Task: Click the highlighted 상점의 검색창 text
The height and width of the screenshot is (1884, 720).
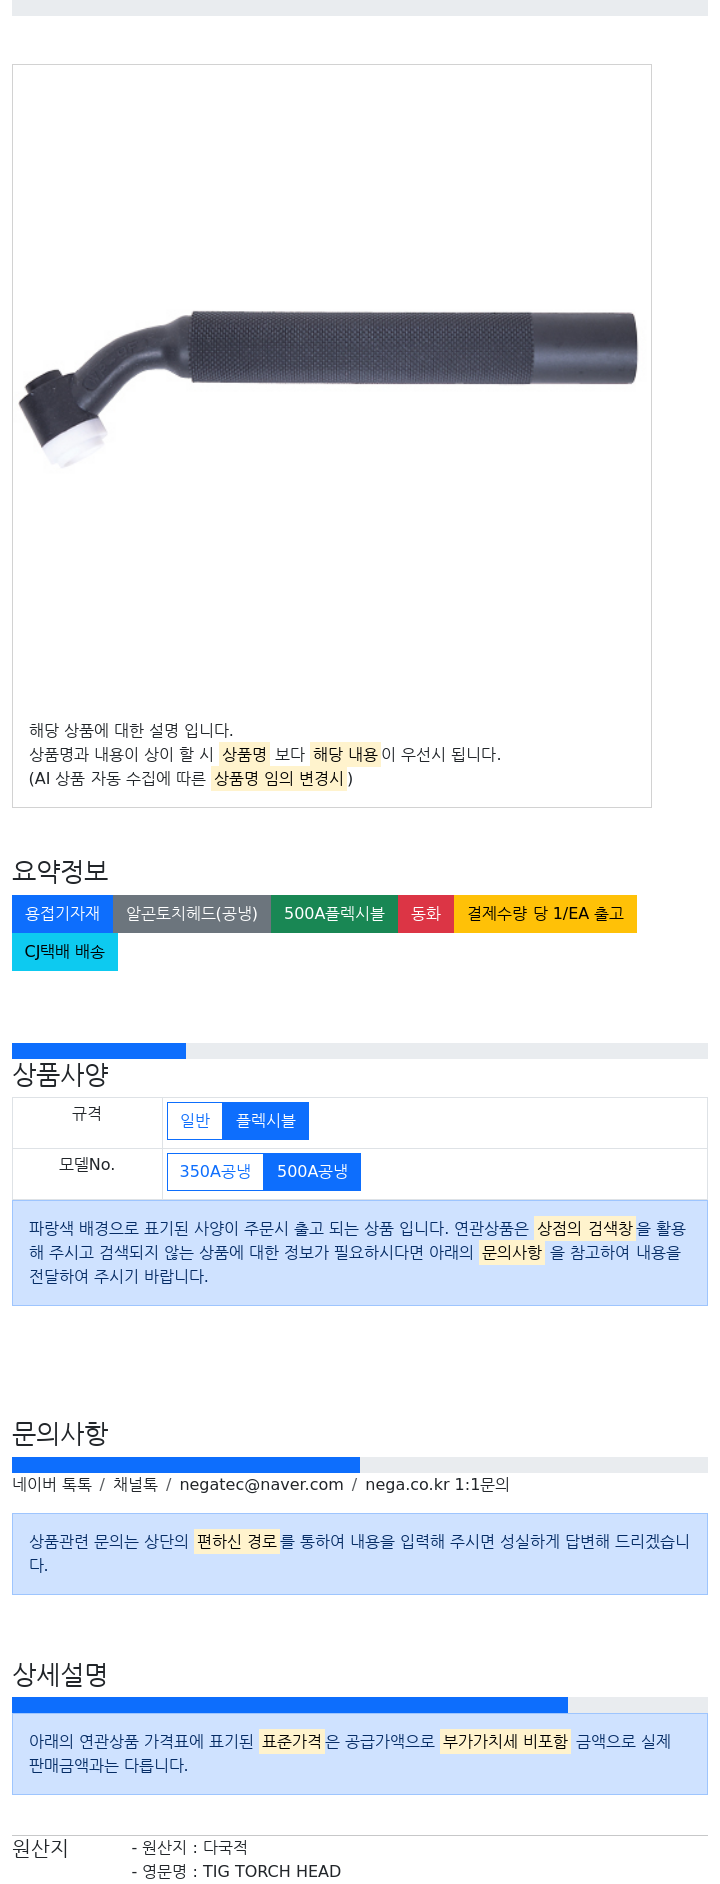Action: point(585,1228)
